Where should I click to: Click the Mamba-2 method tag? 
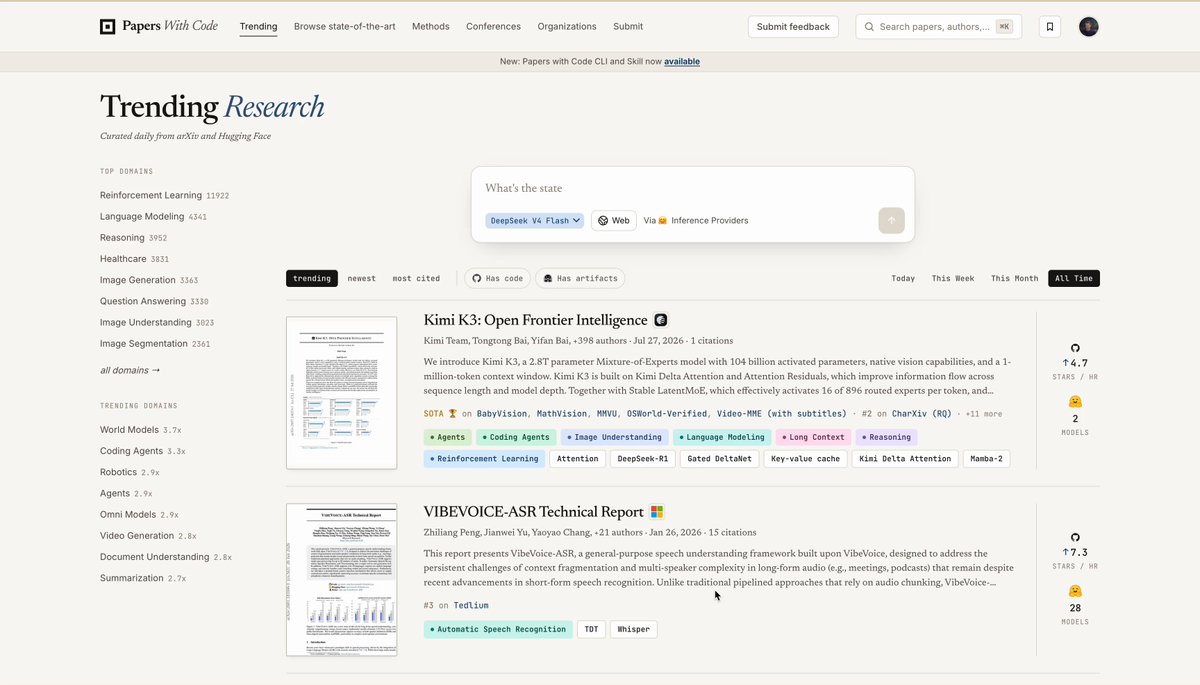pos(987,459)
